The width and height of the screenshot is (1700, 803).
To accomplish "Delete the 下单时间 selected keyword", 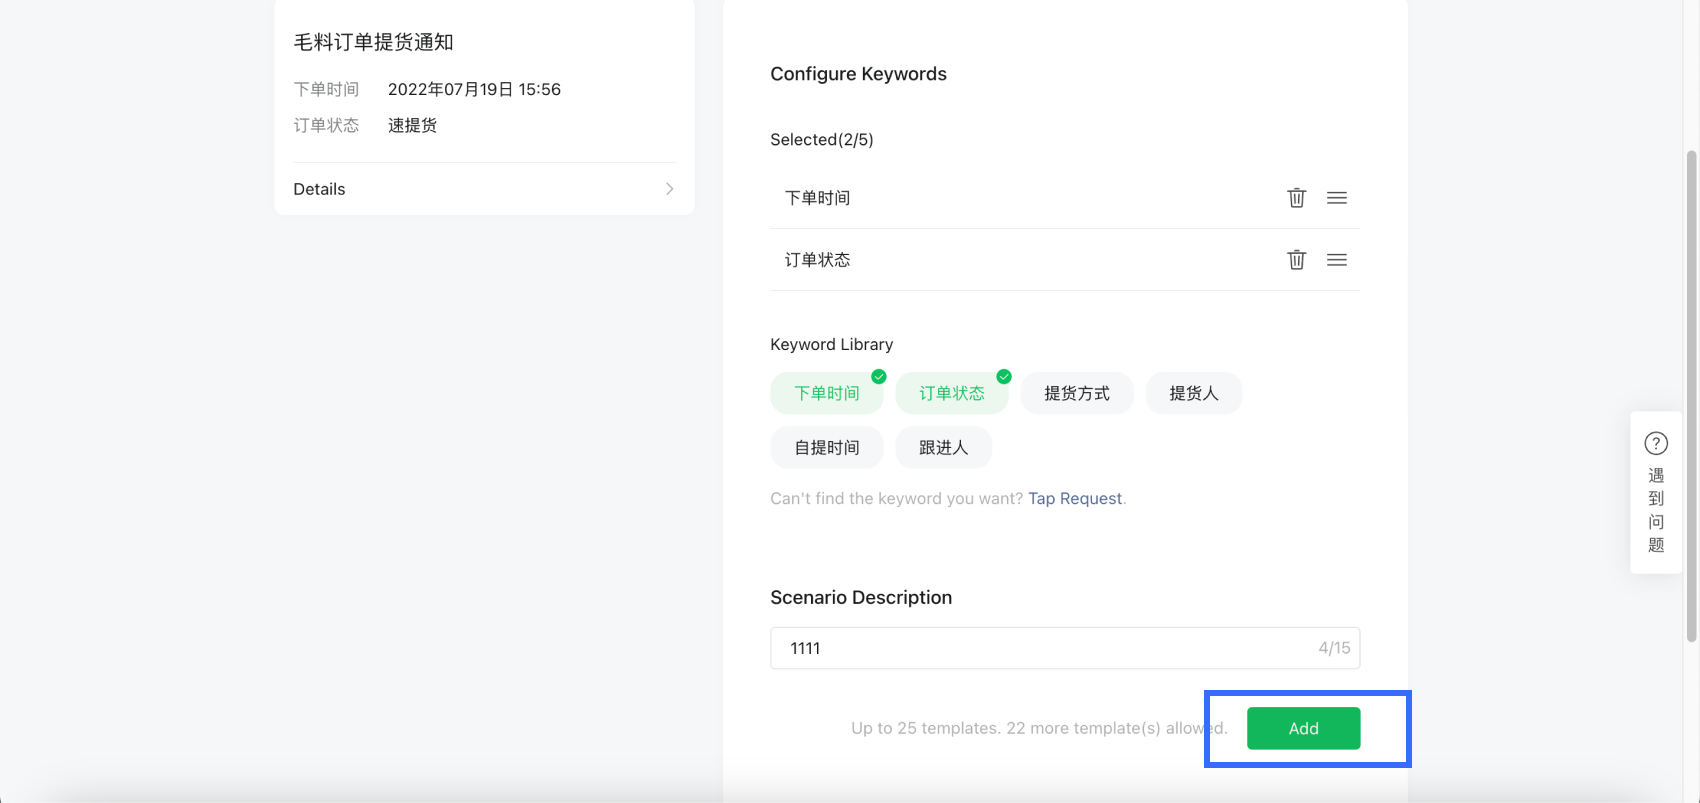I will pos(1296,198).
